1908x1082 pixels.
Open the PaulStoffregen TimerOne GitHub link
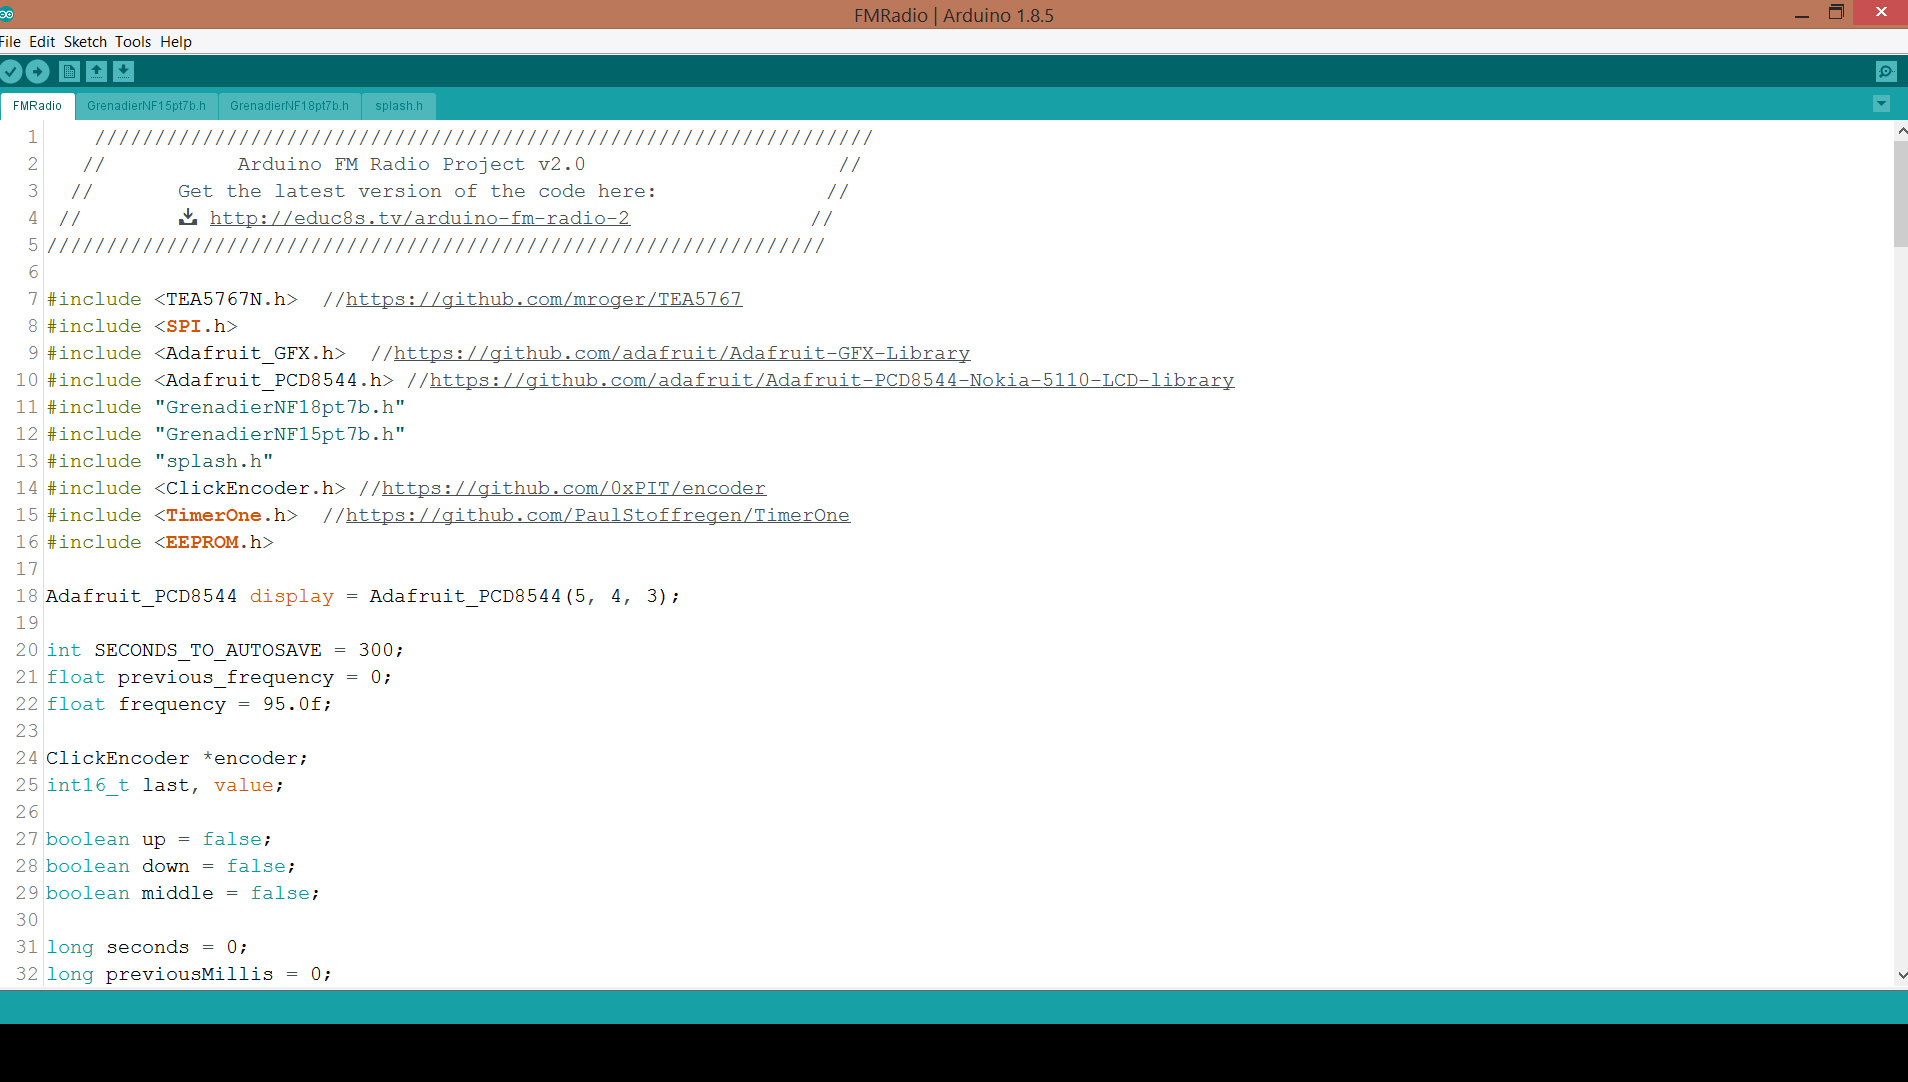598,515
